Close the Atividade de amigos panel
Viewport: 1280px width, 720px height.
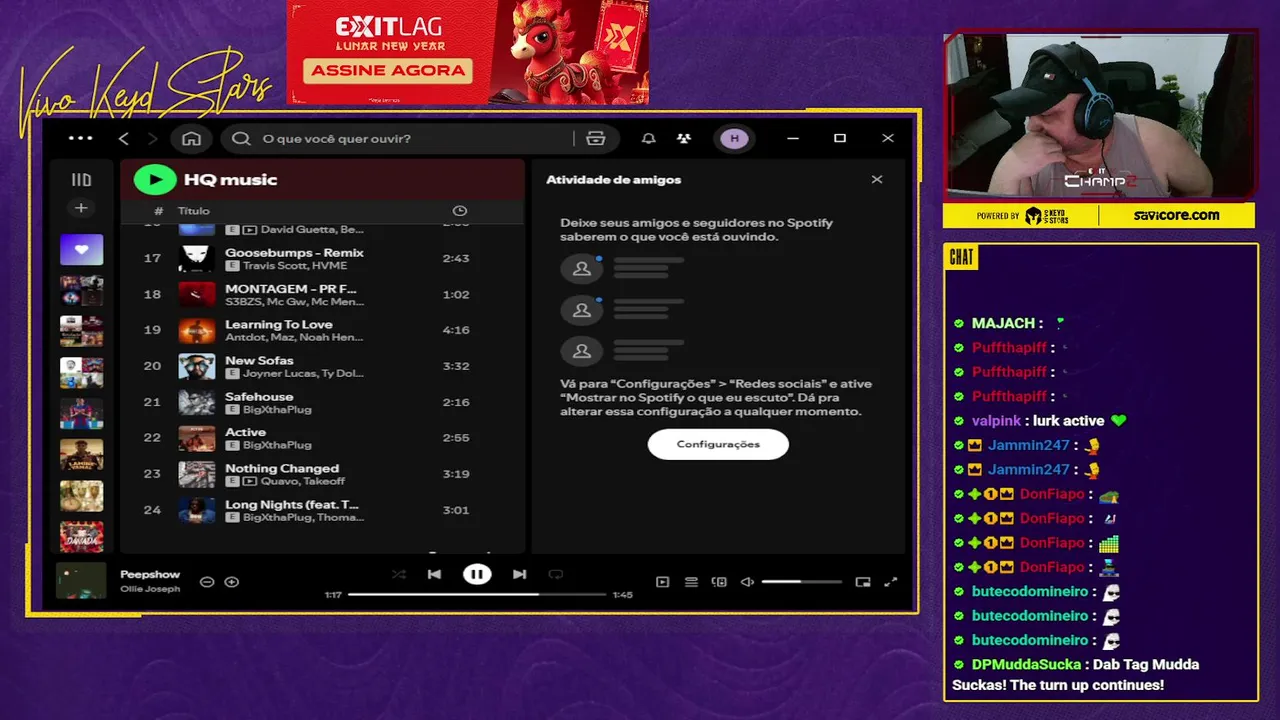point(877,180)
